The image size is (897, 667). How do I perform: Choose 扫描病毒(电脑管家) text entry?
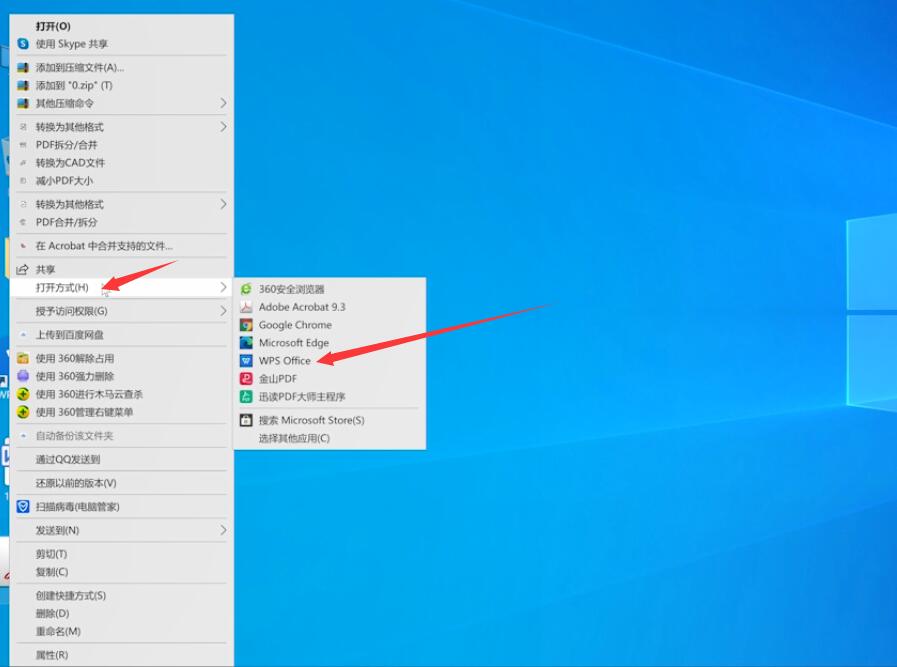78,507
